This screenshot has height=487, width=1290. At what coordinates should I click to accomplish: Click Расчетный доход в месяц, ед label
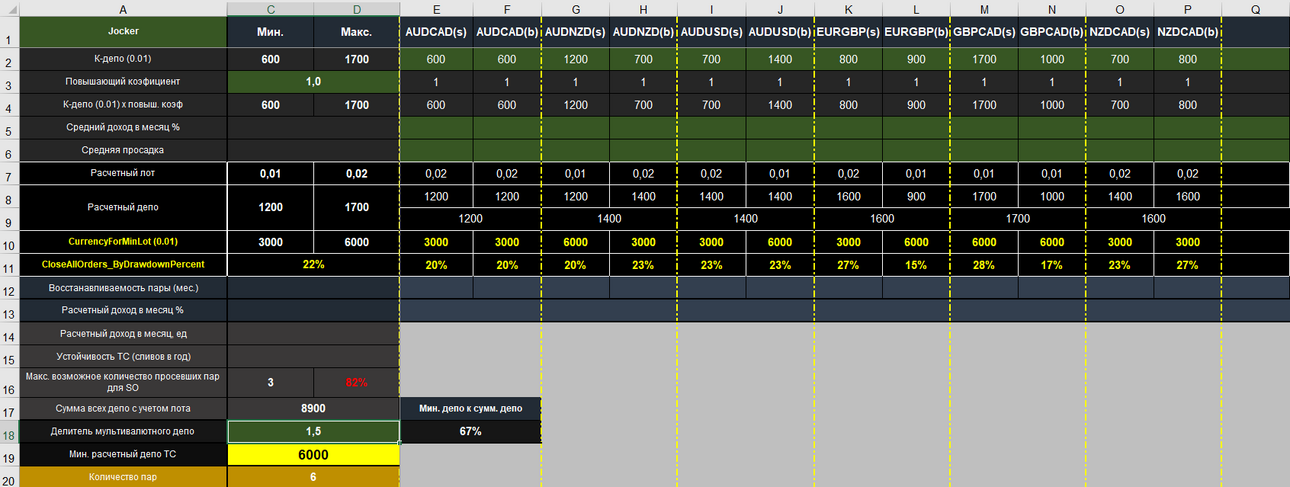pyautogui.click(x=123, y=334)
